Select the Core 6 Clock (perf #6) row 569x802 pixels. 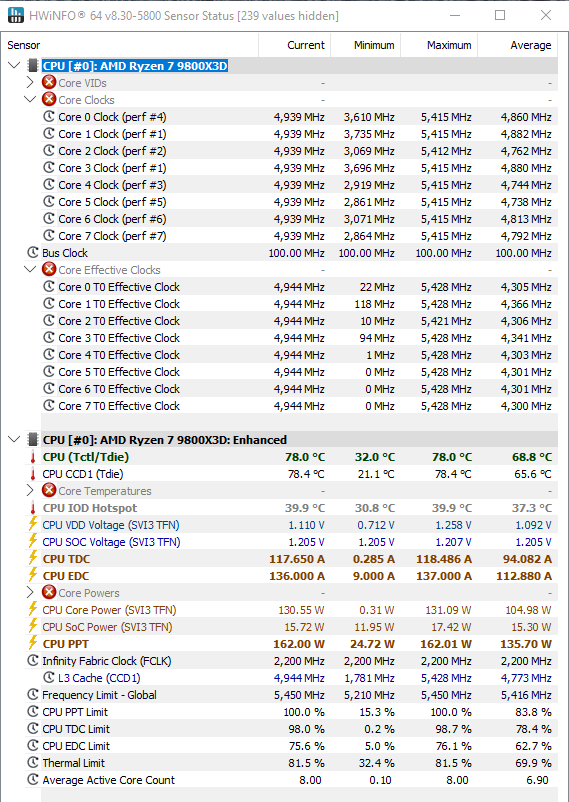(299, 218)
